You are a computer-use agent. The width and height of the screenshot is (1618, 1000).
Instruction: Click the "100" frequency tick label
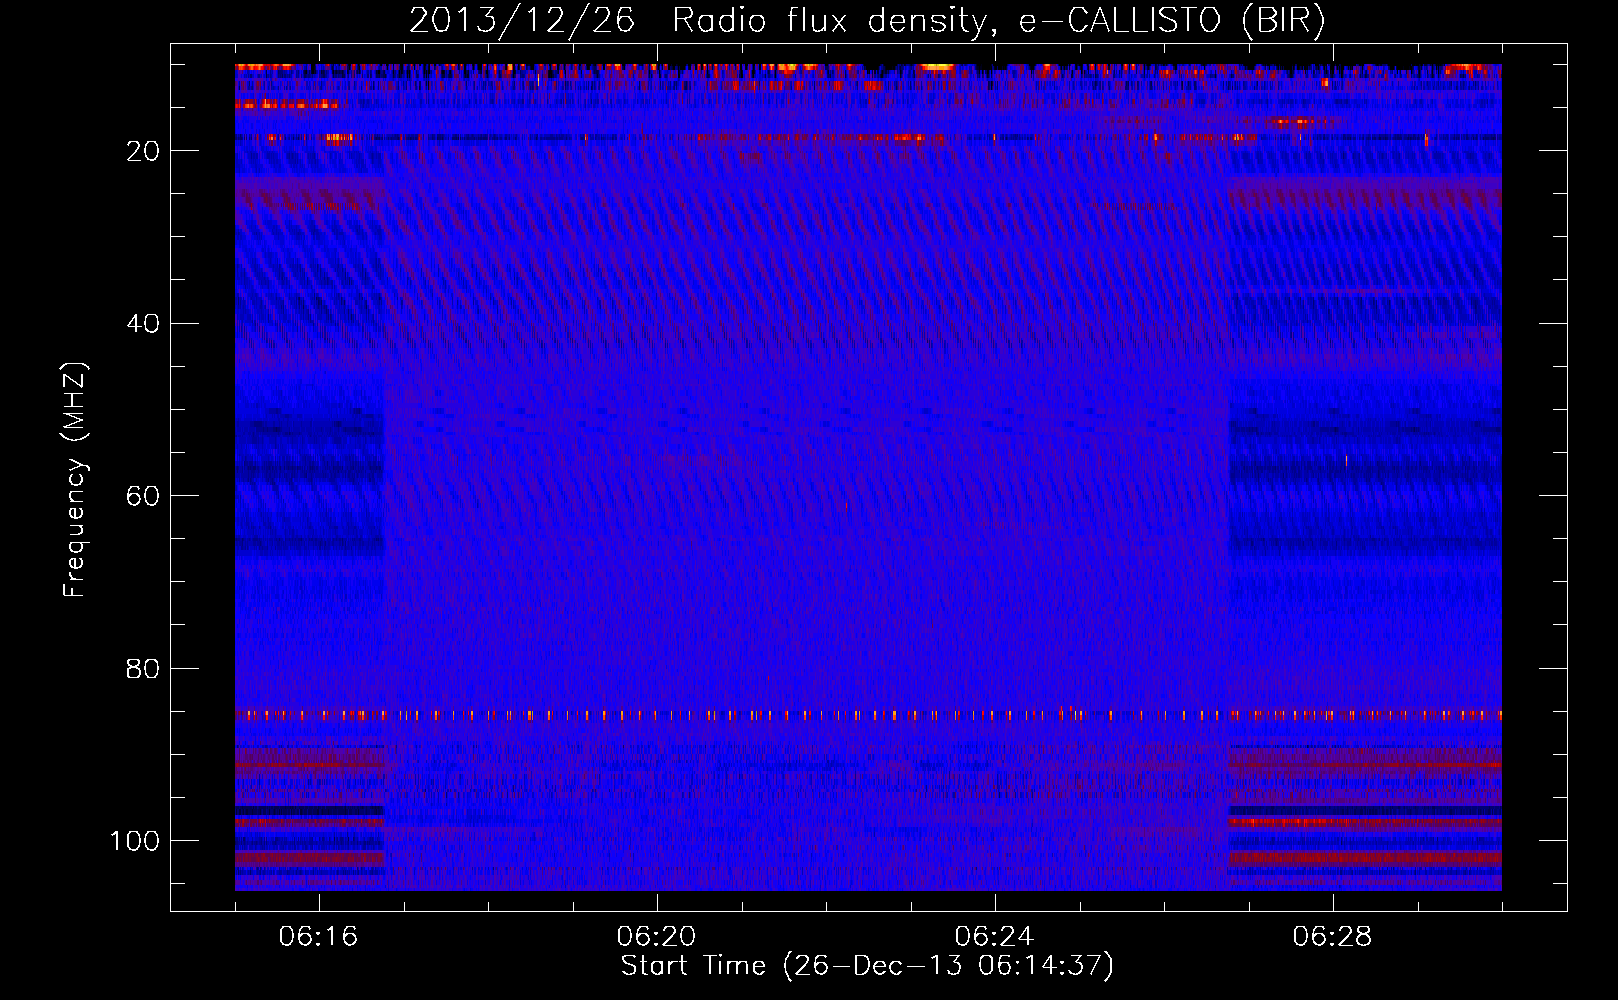click(136, 841)
